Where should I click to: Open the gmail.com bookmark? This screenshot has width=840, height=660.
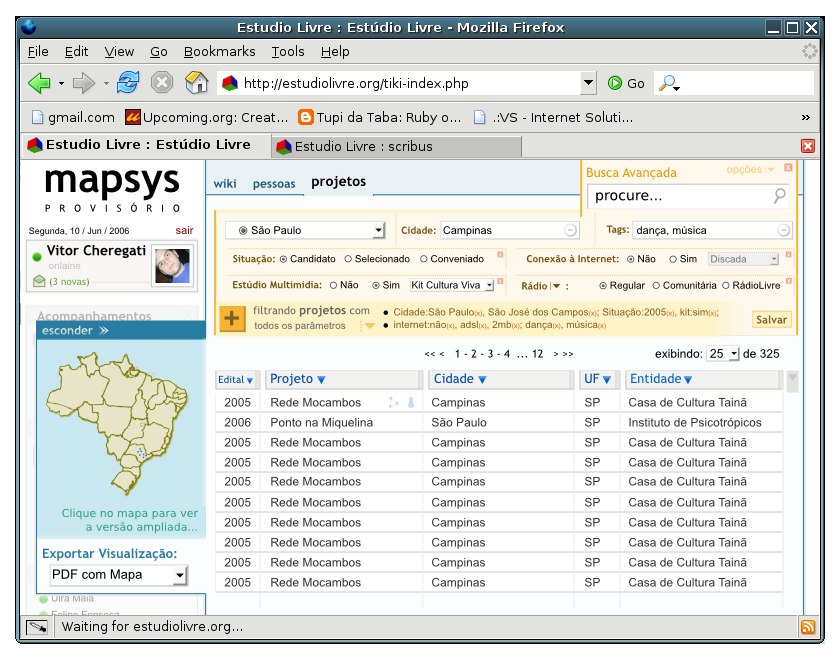[x=73, y=117]
